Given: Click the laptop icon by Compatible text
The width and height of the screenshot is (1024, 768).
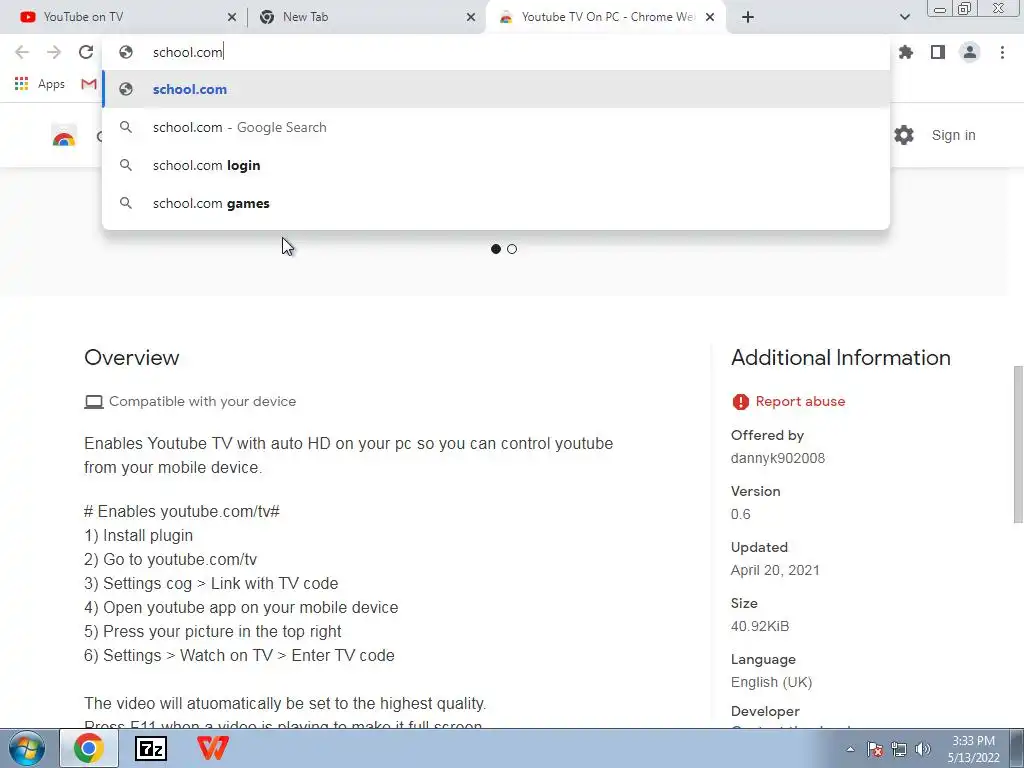Looking at the screenshot, I should [94, 402].
